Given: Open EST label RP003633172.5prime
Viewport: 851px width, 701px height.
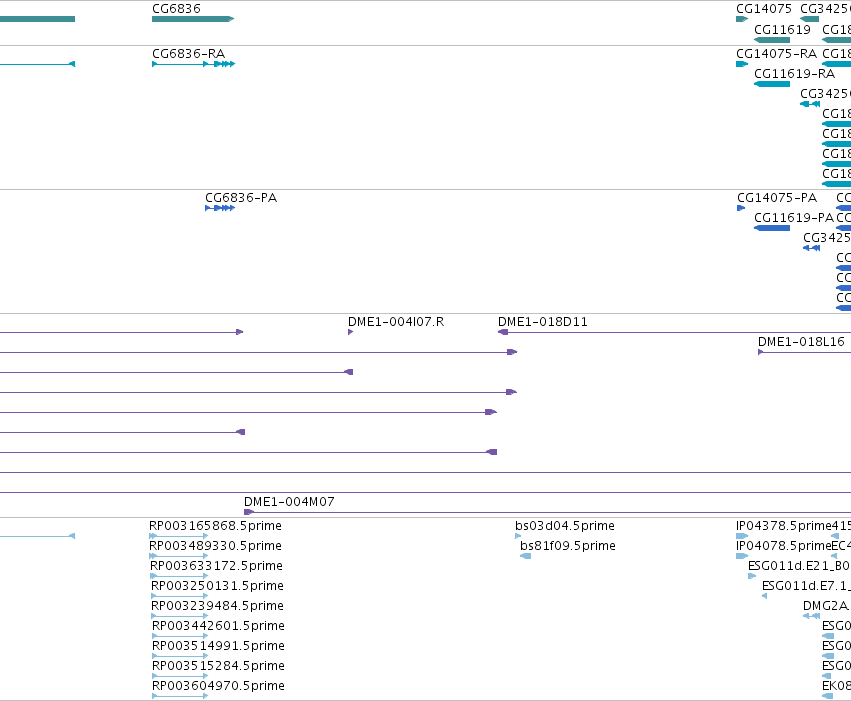Looking at the screenshot, I should click(217, 566).
